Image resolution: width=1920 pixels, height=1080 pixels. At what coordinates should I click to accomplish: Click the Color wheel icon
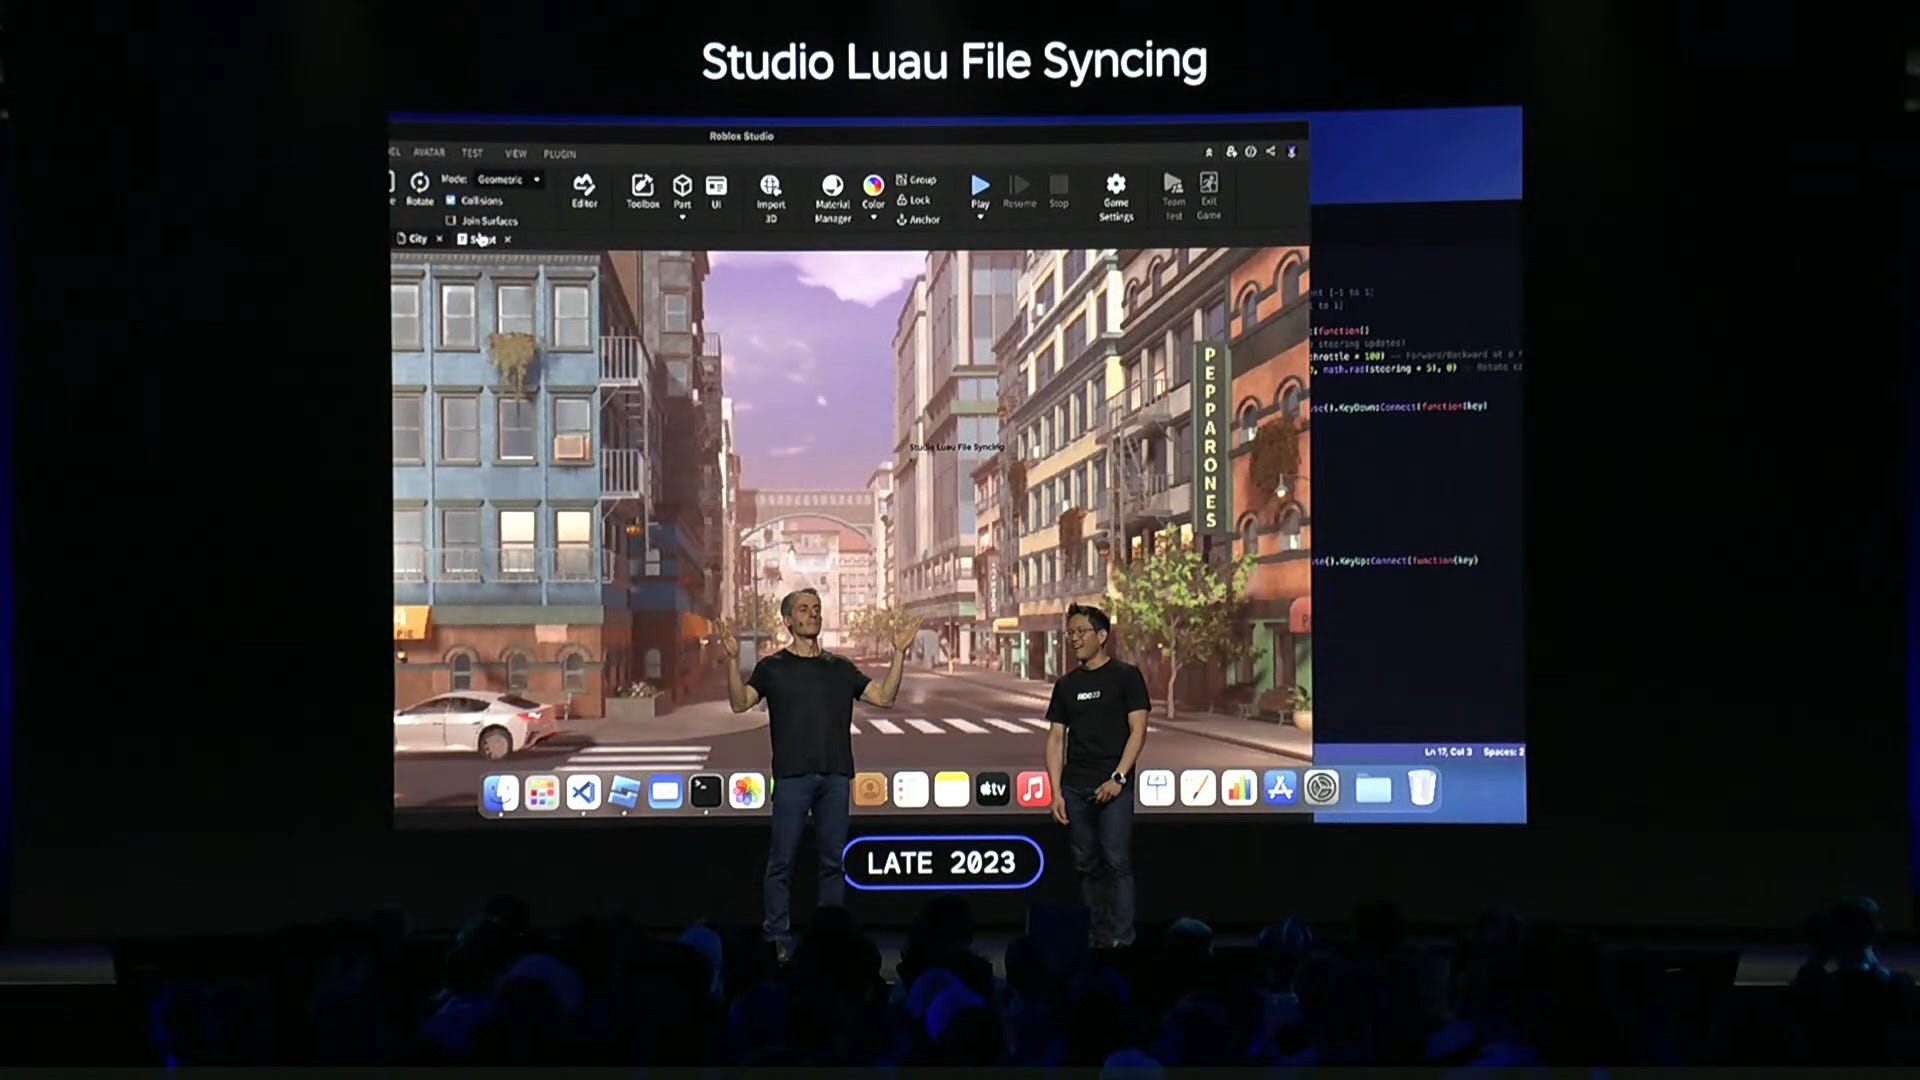pyautogui.click(x=873, y=185)
